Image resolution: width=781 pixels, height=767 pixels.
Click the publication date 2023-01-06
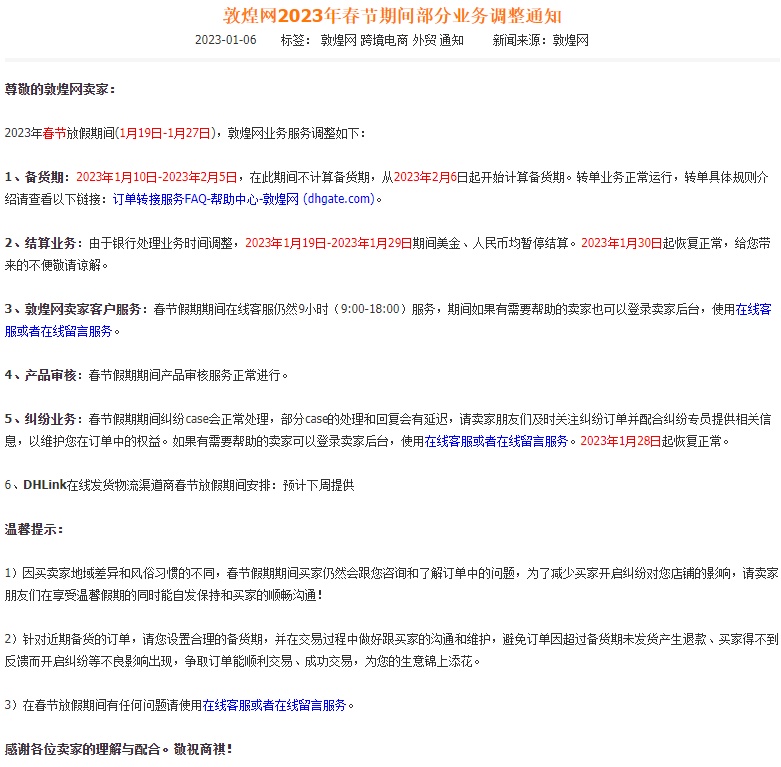coord(226,40)
